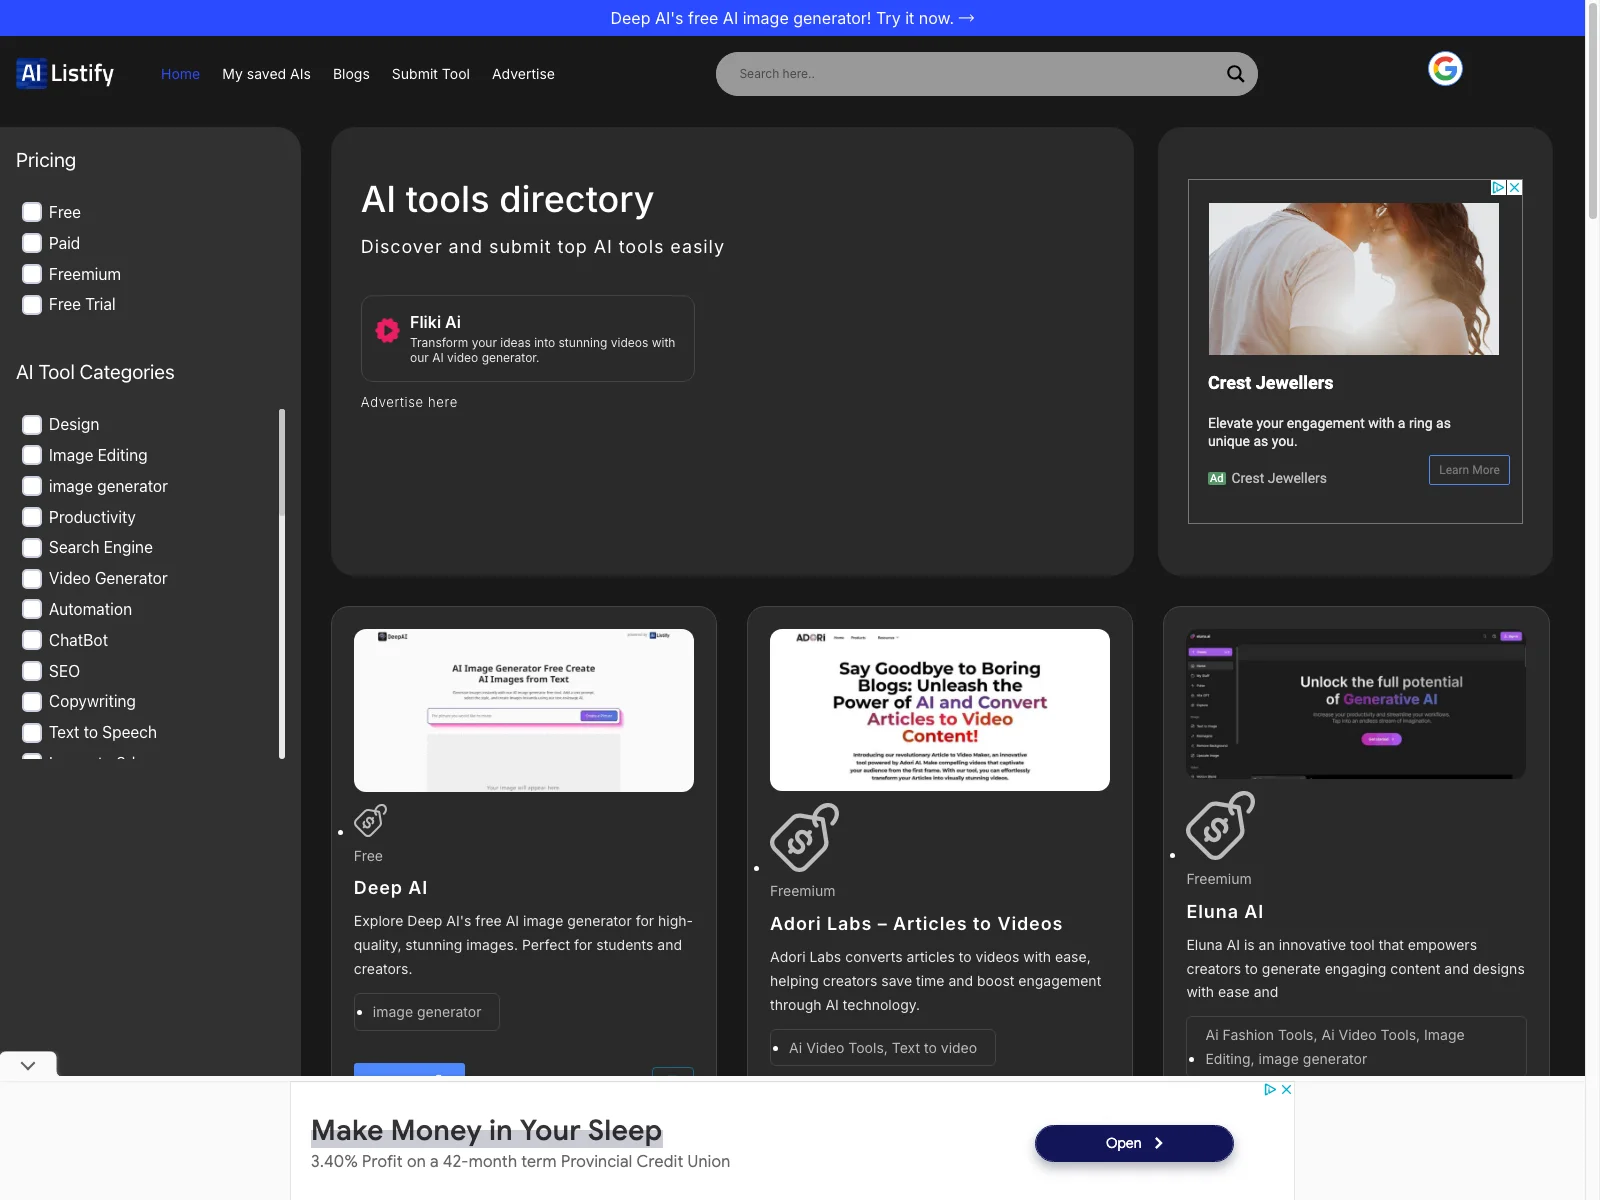Image resolution: width=1600 pixels, height=1200 pixels.
Task: Open AdChoices icon on bottom banner ad
Action: coord(1270,1089)
